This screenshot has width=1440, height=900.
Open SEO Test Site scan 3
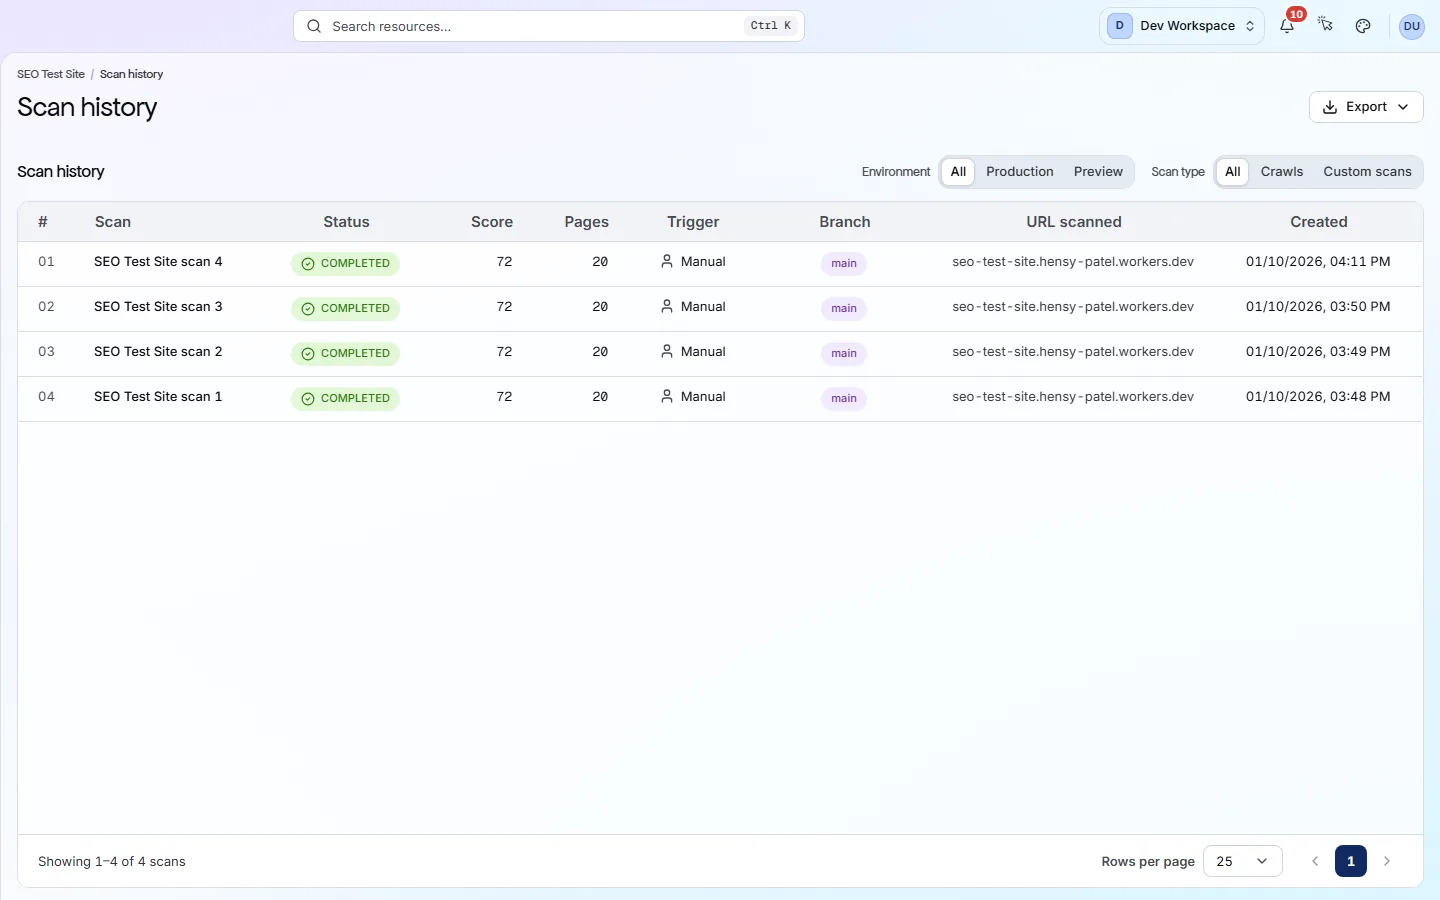[x=158, y=307]
